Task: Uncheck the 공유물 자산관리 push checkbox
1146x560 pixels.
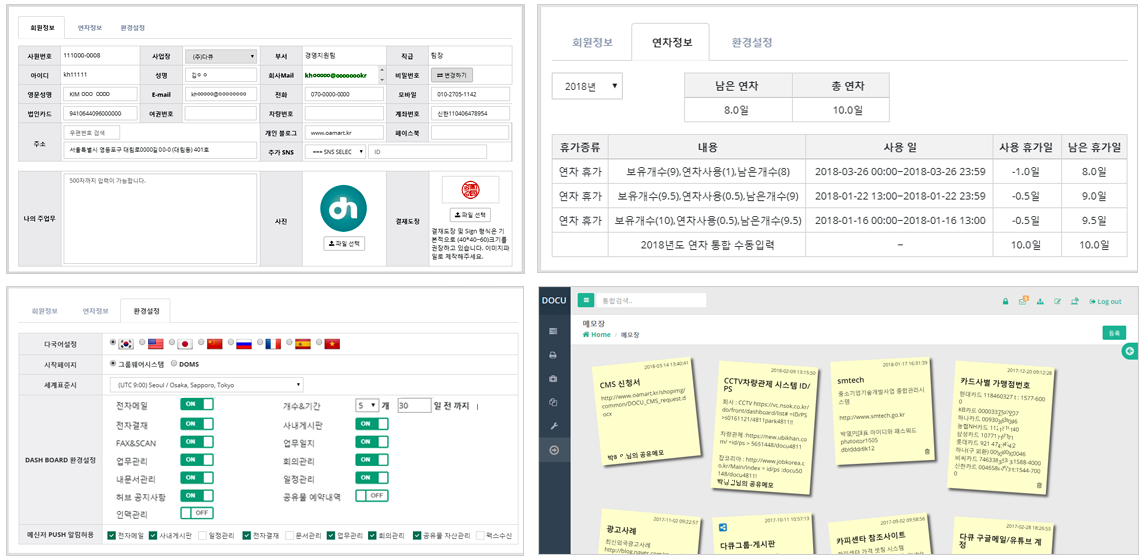Action: pos(417,536)
